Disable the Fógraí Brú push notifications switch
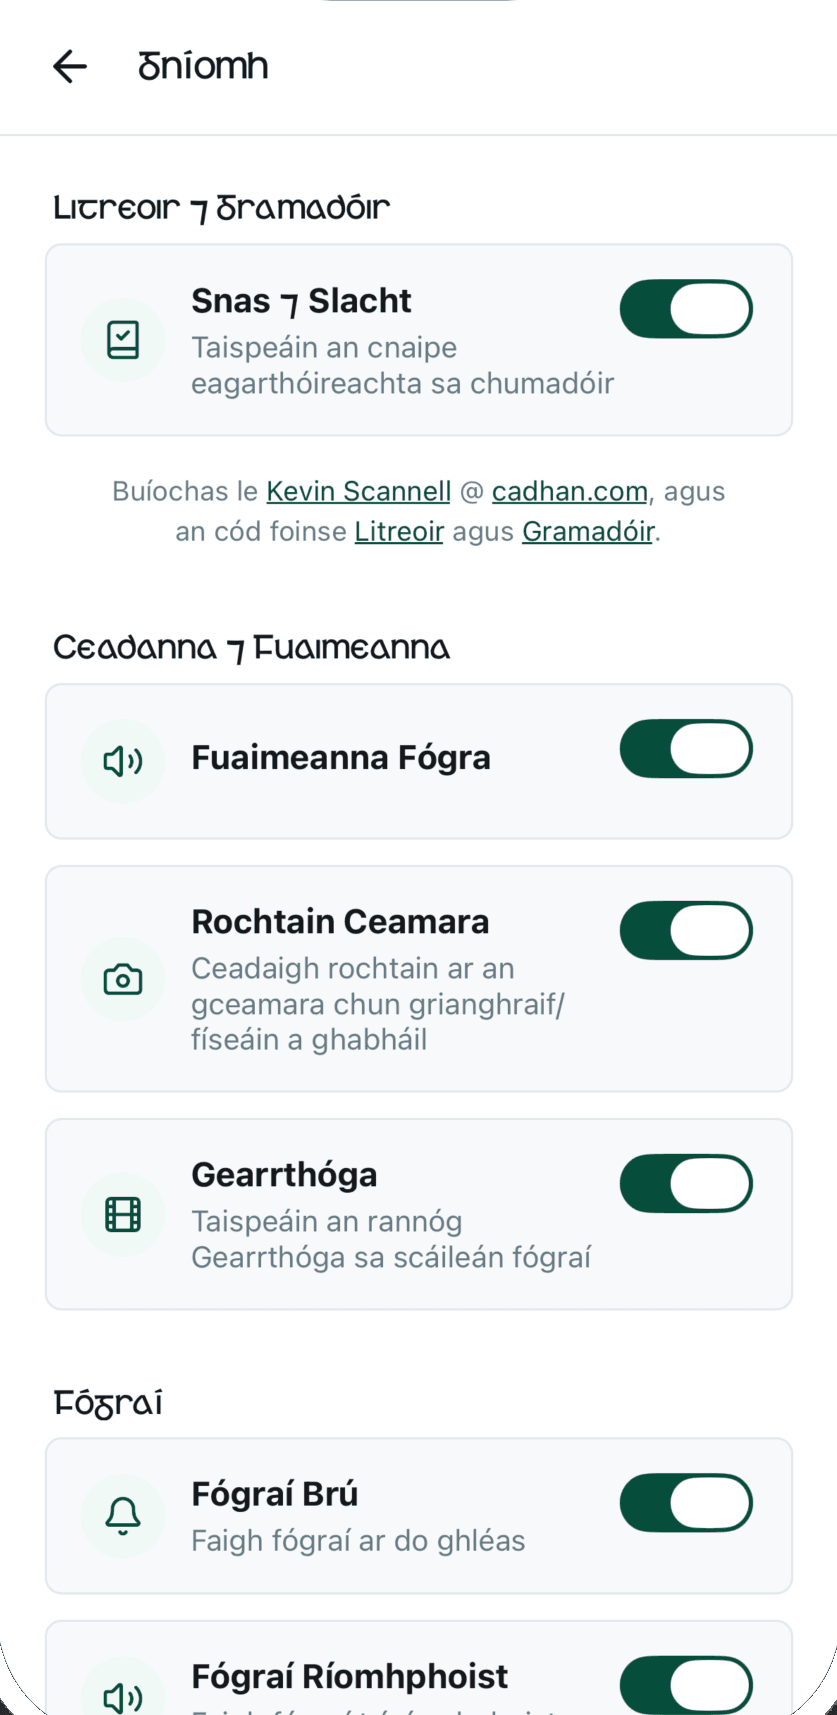Screen dimensions: 837x1715 (x=686, y=1503)
